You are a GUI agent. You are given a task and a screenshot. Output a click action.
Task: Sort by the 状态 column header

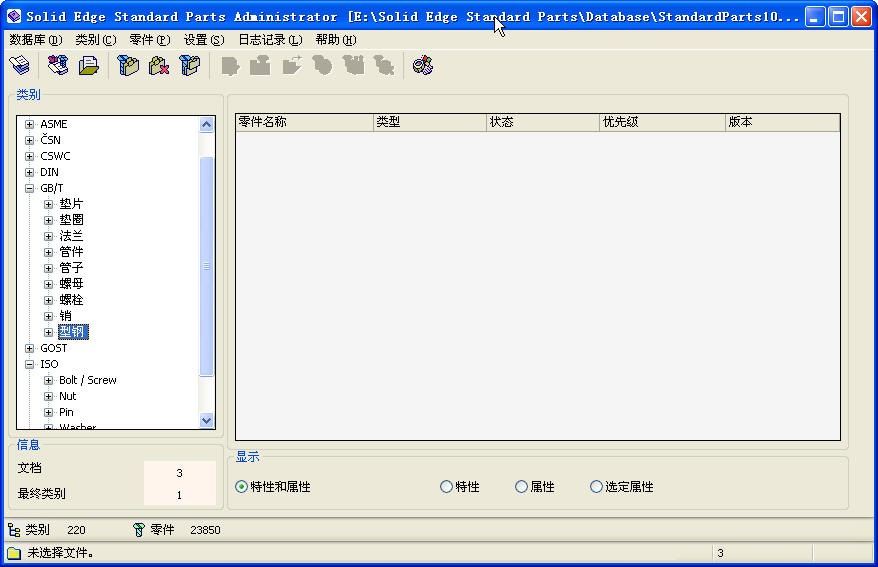click(543, 122)
